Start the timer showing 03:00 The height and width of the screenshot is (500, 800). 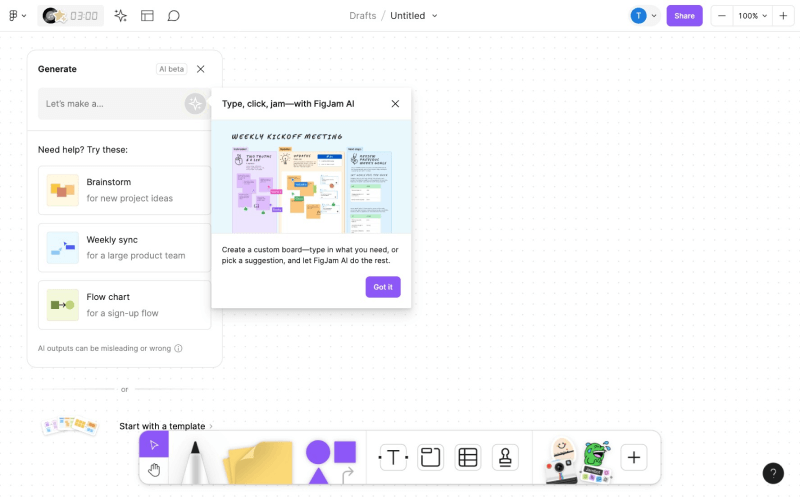[84, 16]
